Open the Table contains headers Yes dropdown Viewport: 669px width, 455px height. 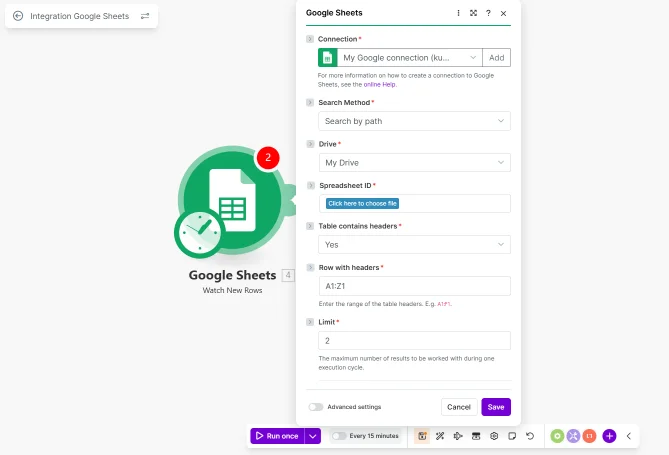tap(414, 245)
